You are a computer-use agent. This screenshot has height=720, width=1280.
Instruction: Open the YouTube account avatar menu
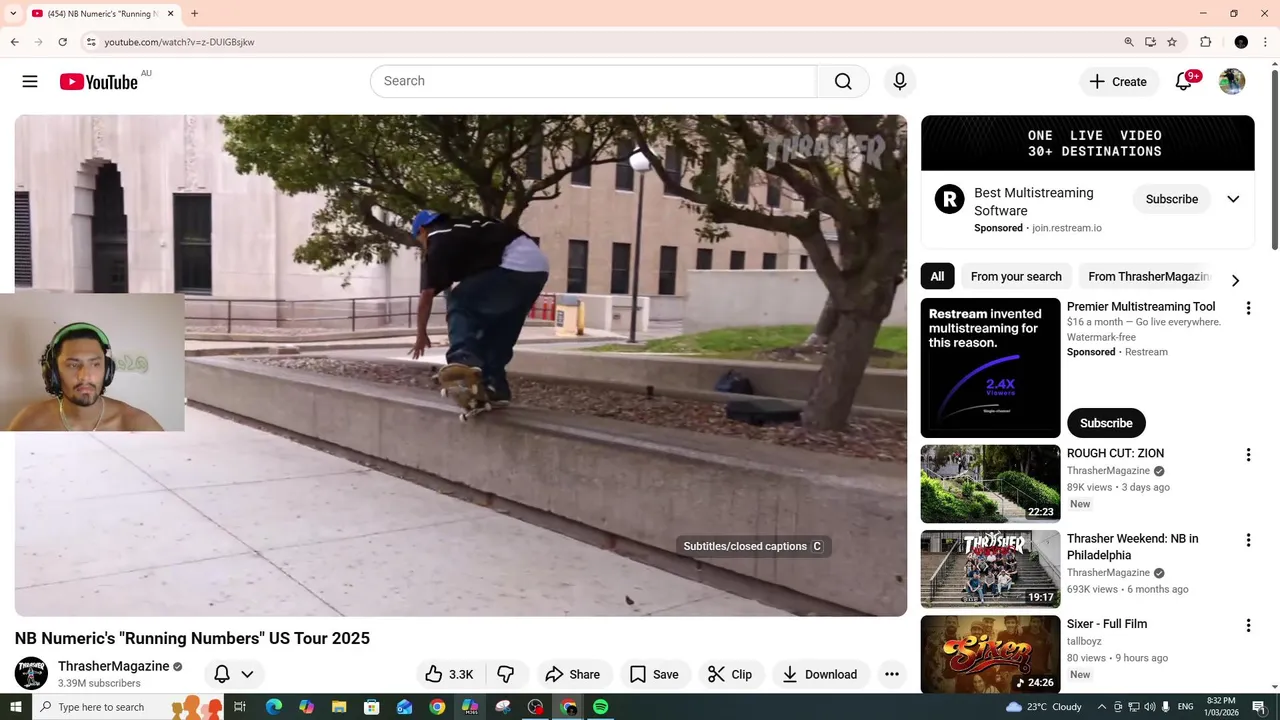click(x=1232, y=82)
